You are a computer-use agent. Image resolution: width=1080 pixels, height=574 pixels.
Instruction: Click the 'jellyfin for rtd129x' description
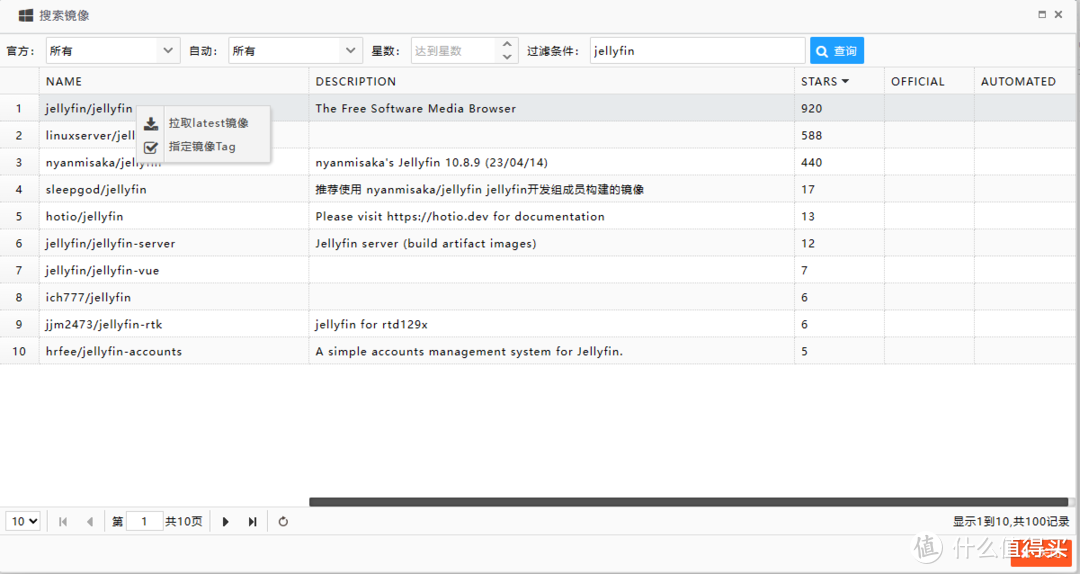[371, 325]
